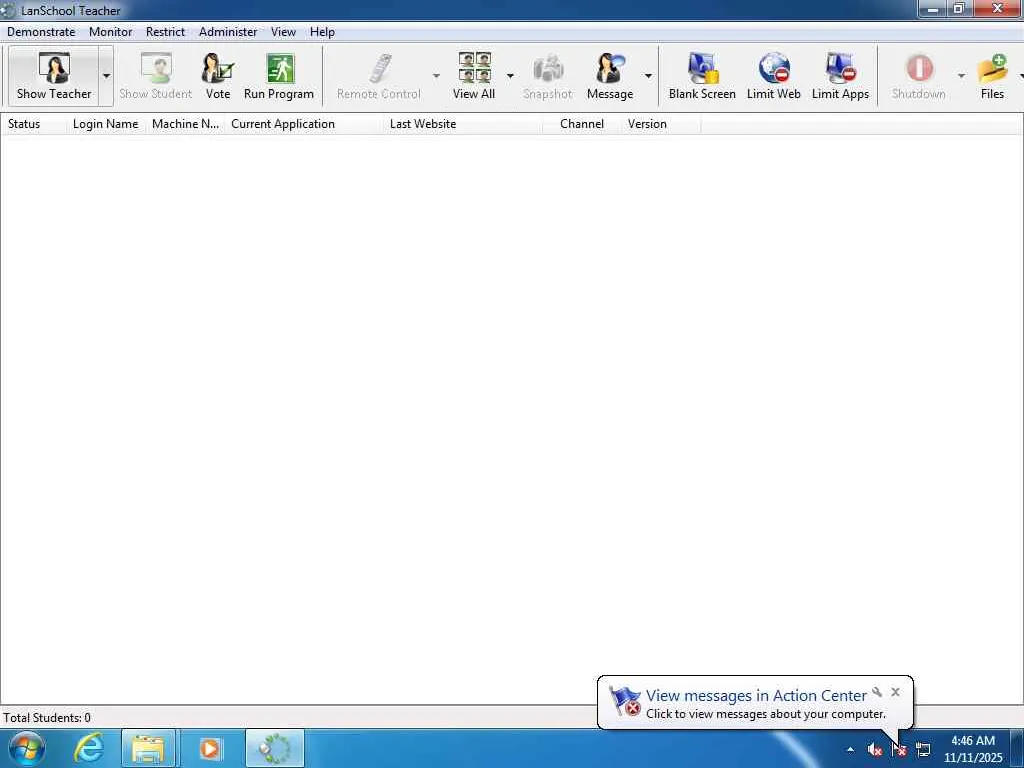This screenshot has height=768, width=1024.
Task: Sort by the Channel column header
Action: [582, 124]
